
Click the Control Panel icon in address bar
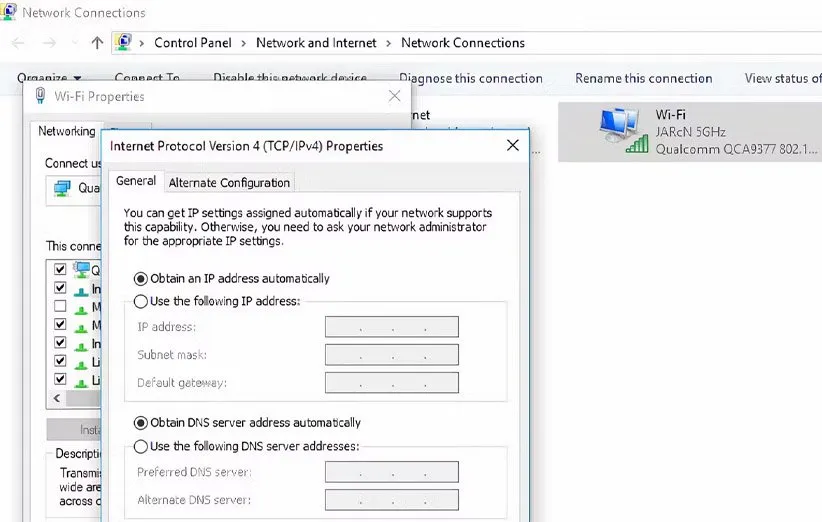(x=124, y=42)
